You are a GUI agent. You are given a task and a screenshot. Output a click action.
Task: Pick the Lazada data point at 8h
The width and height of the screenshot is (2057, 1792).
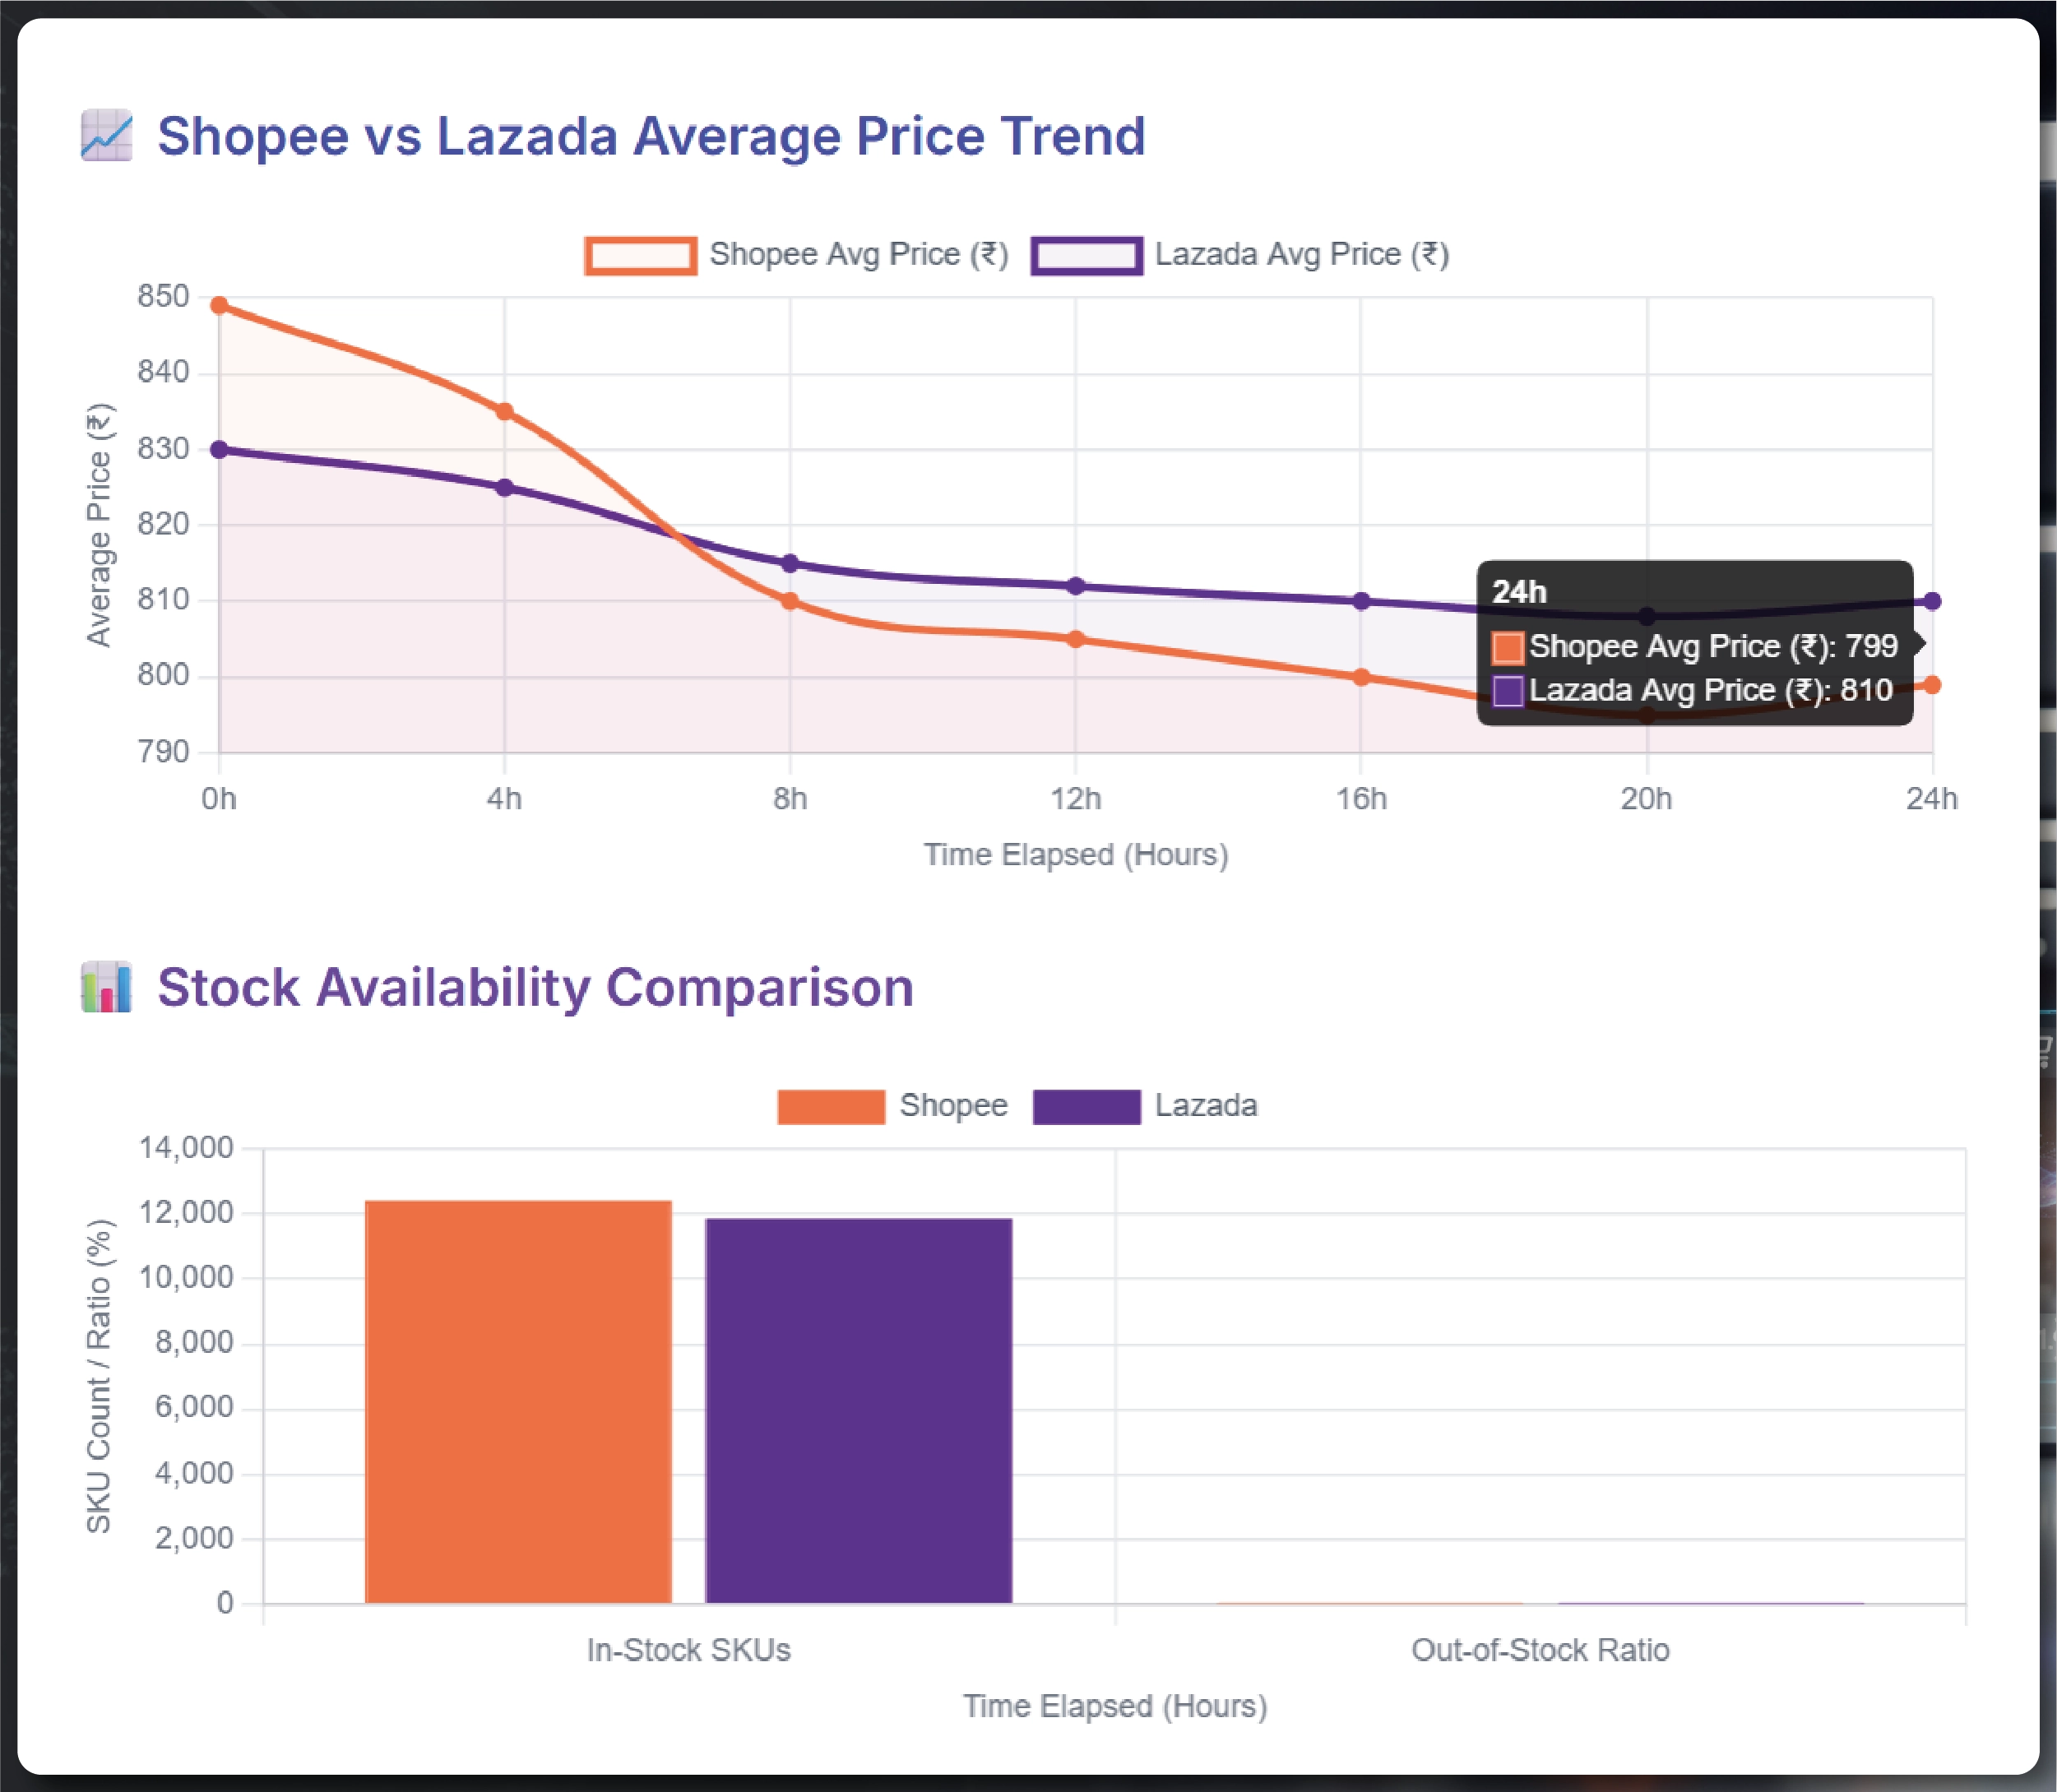790,564
